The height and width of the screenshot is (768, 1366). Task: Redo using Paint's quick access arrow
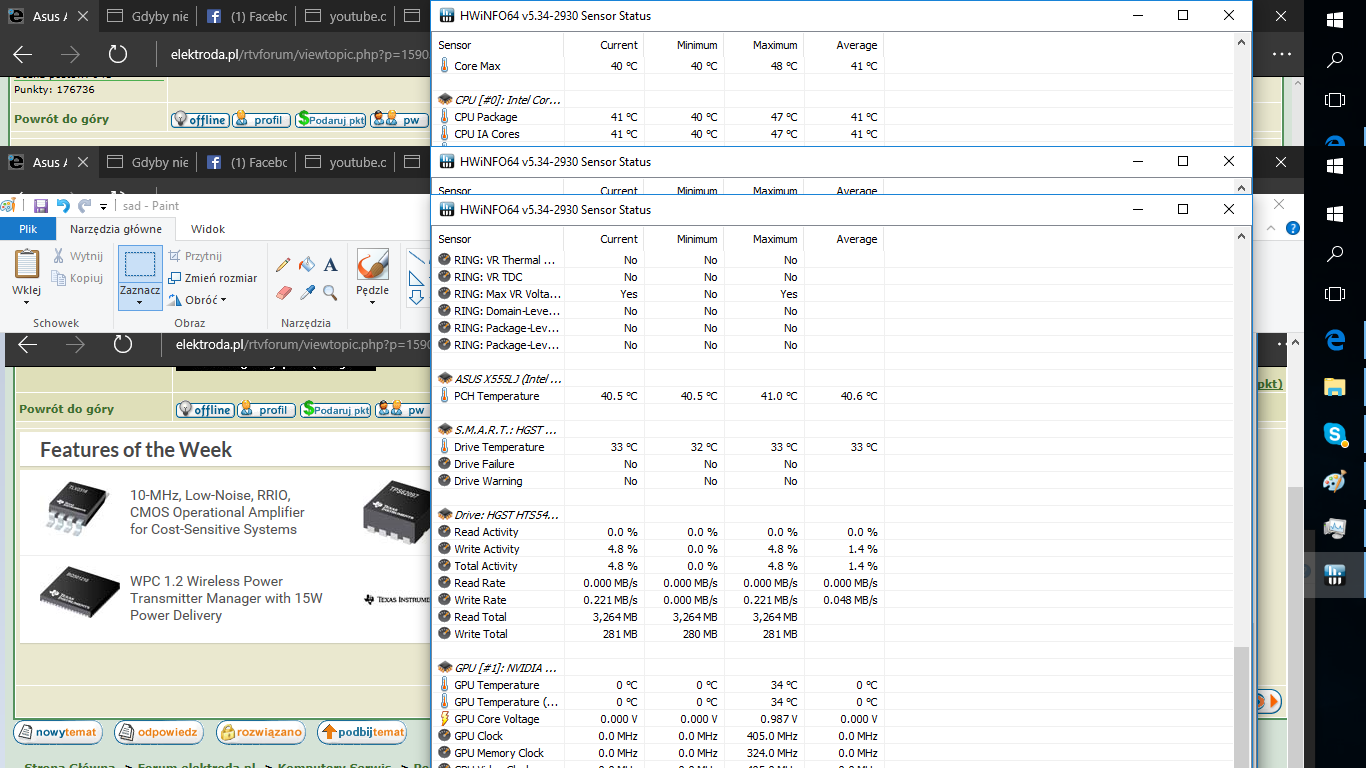[x=84, y=206]
